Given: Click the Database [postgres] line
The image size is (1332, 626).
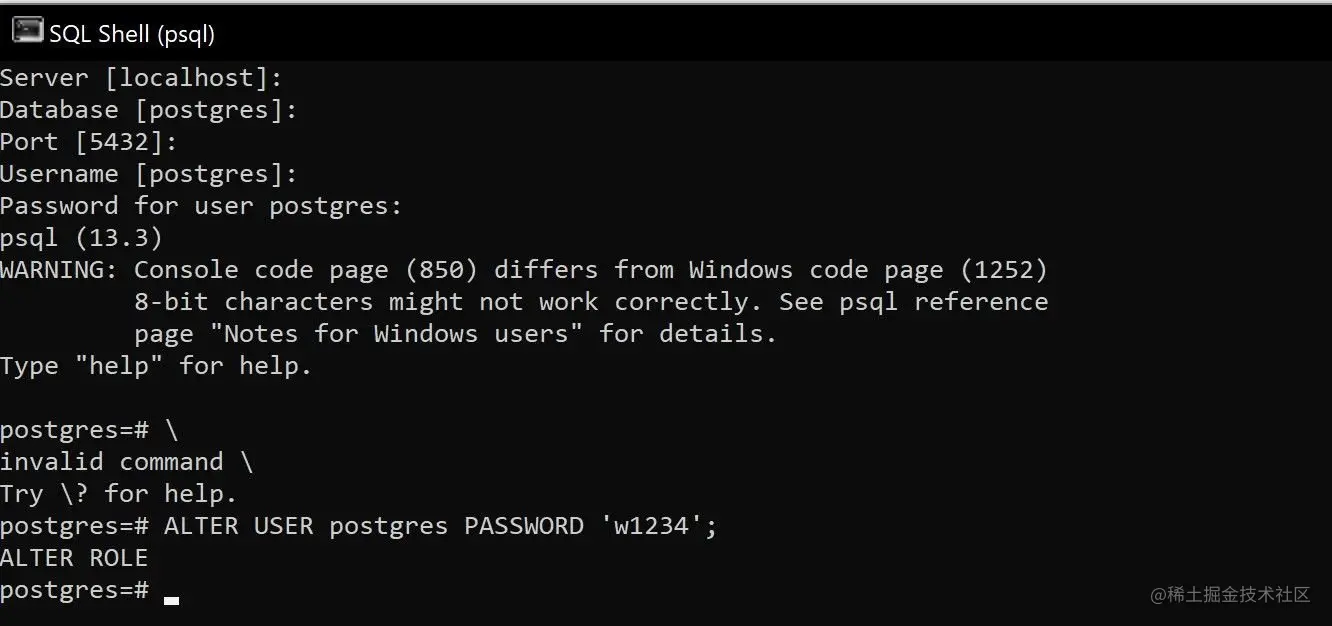Looking at the screenshot, I should (149, 110).
